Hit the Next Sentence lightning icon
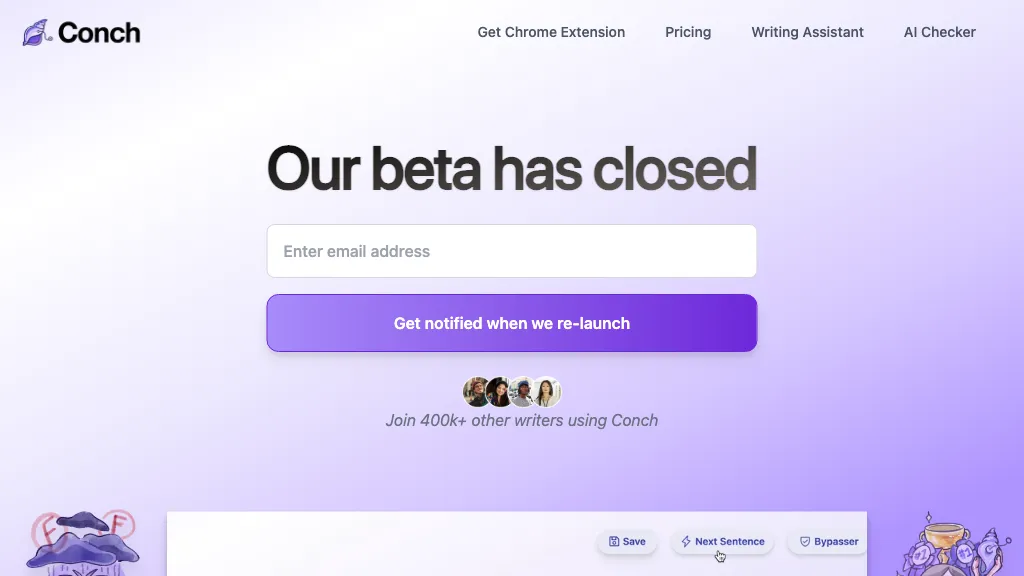The height and width of the screenshot is (576, 1024). (x=686, y=542)
